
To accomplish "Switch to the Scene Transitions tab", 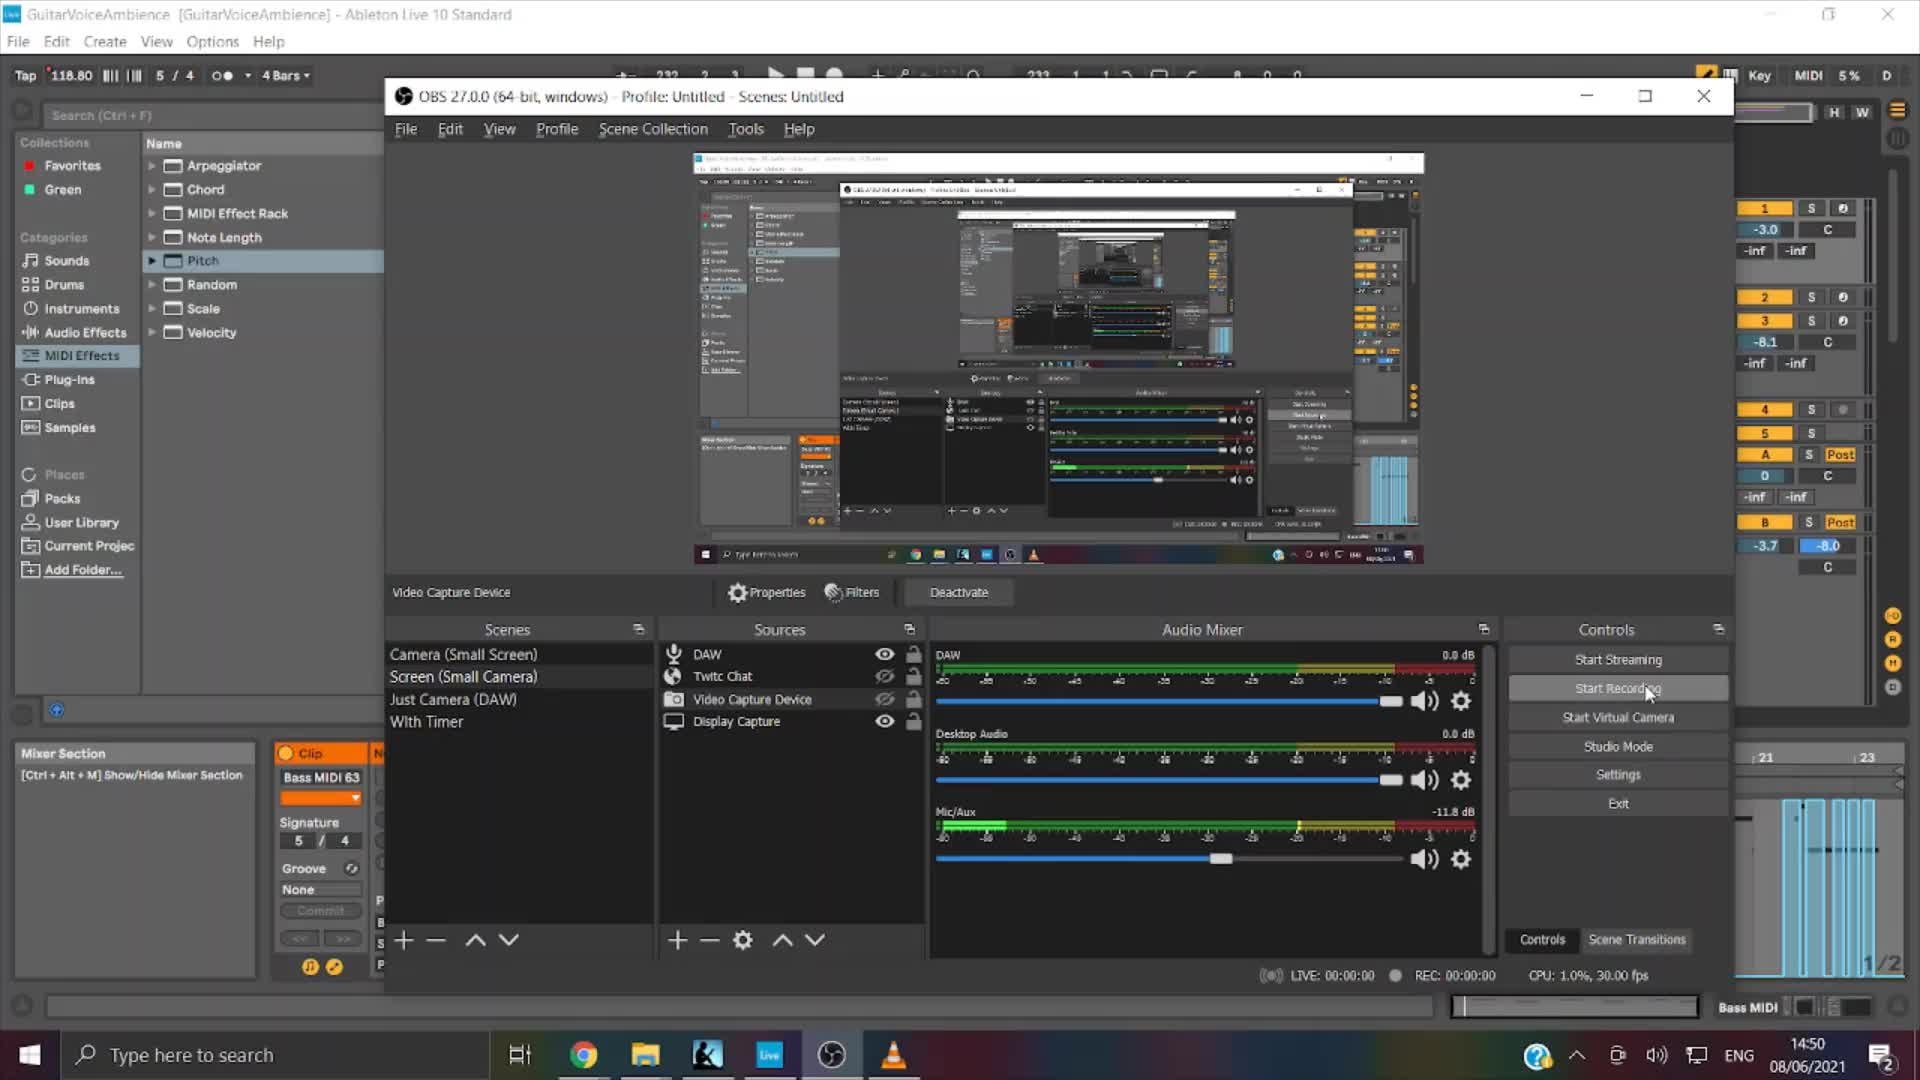I will [1637, 939].
